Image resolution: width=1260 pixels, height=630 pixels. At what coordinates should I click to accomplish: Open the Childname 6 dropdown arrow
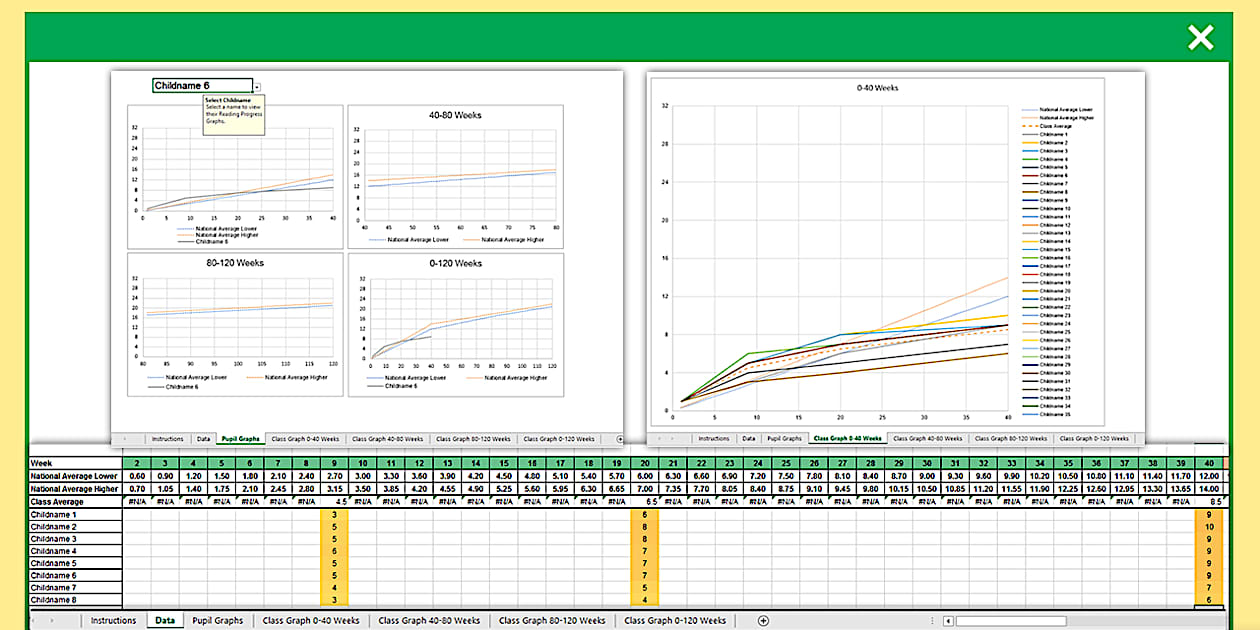[x=257, y=87]
